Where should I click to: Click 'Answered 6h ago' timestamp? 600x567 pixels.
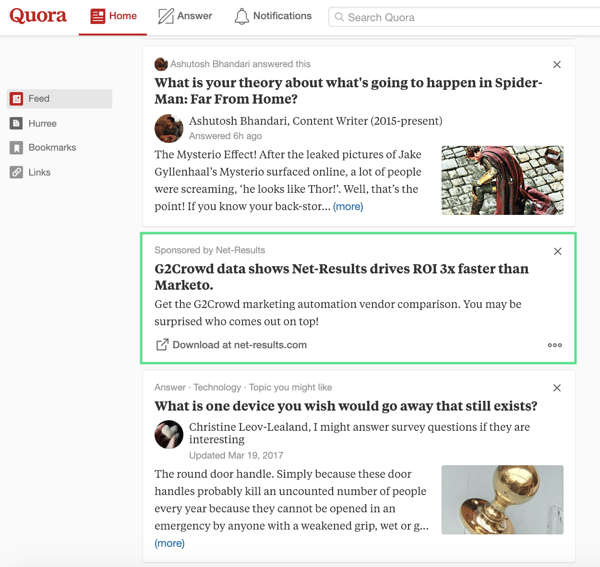click(225, 136)
